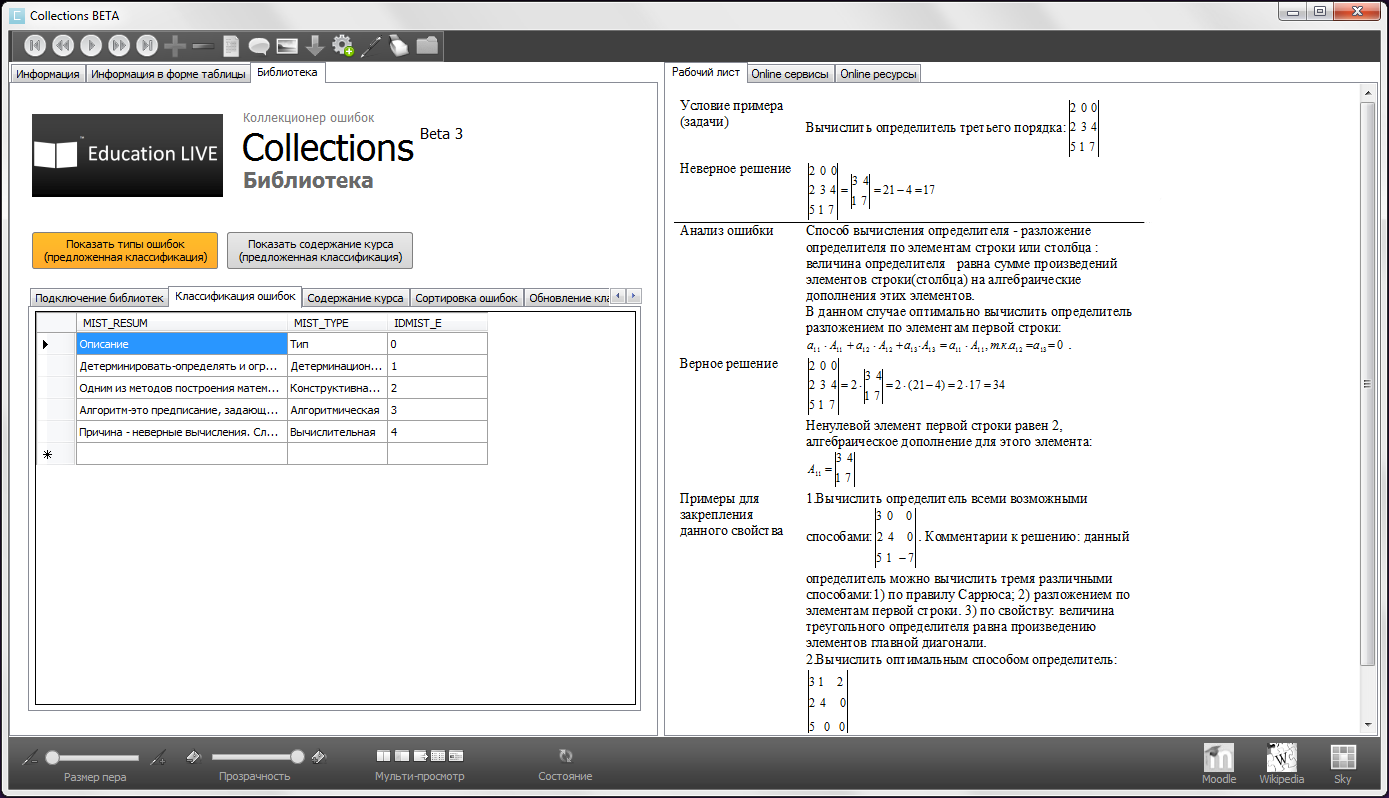Open Подключение библиотек sub-tab
Image resolution: width=1389 pixels, height=798 pixels.
[x=99, y=298]
